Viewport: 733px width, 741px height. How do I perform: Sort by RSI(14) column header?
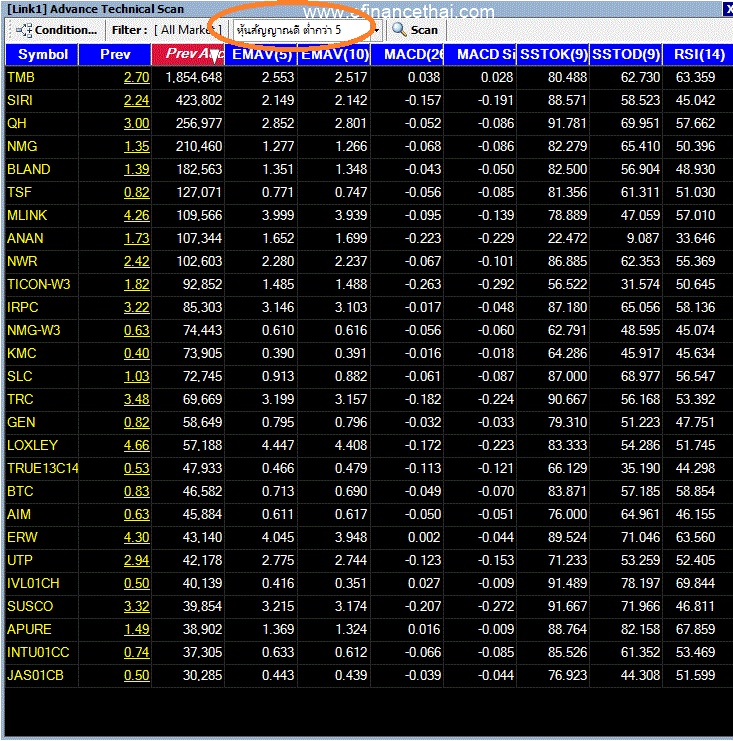tap(698, 54)
